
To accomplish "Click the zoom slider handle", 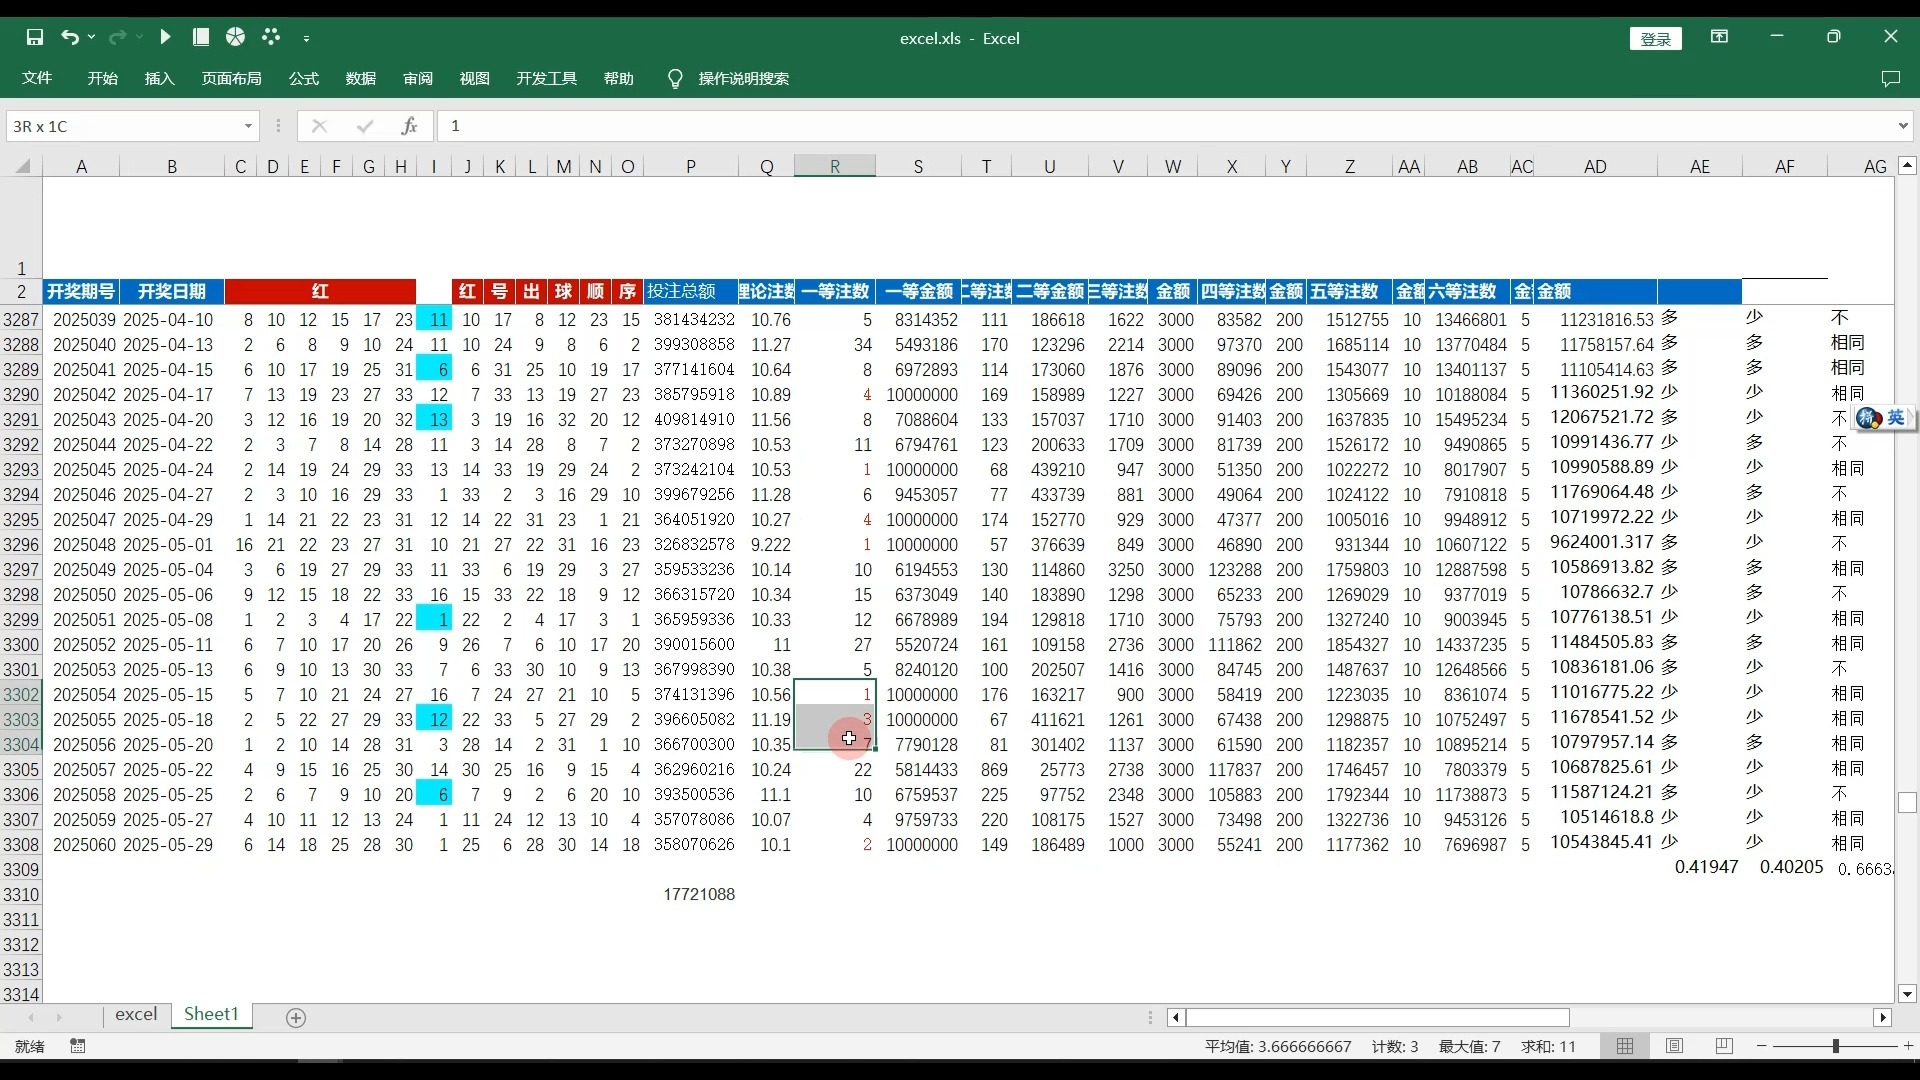I will click(1835, 1046).
